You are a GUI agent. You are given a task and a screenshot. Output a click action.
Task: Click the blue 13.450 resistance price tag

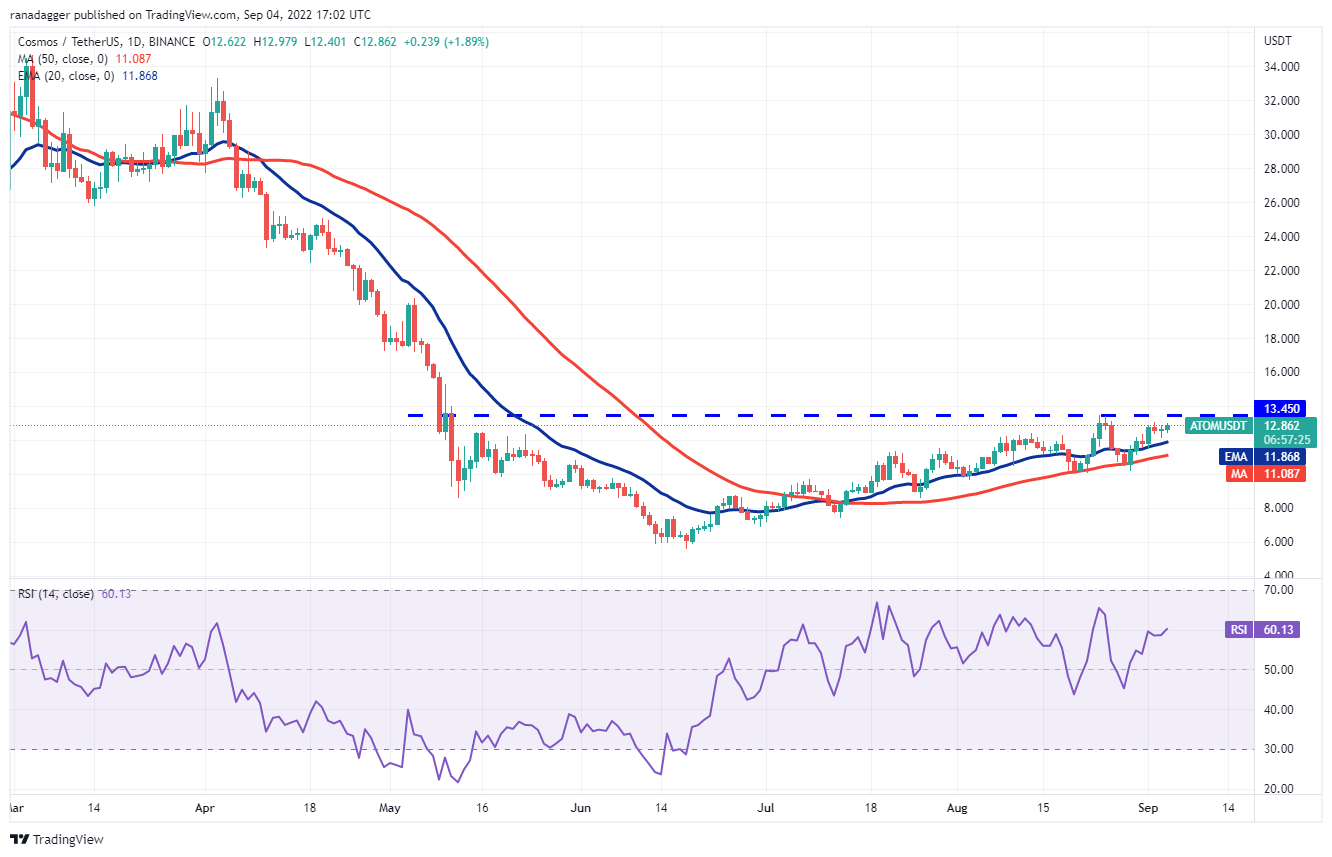click(x=1282, y=408)
